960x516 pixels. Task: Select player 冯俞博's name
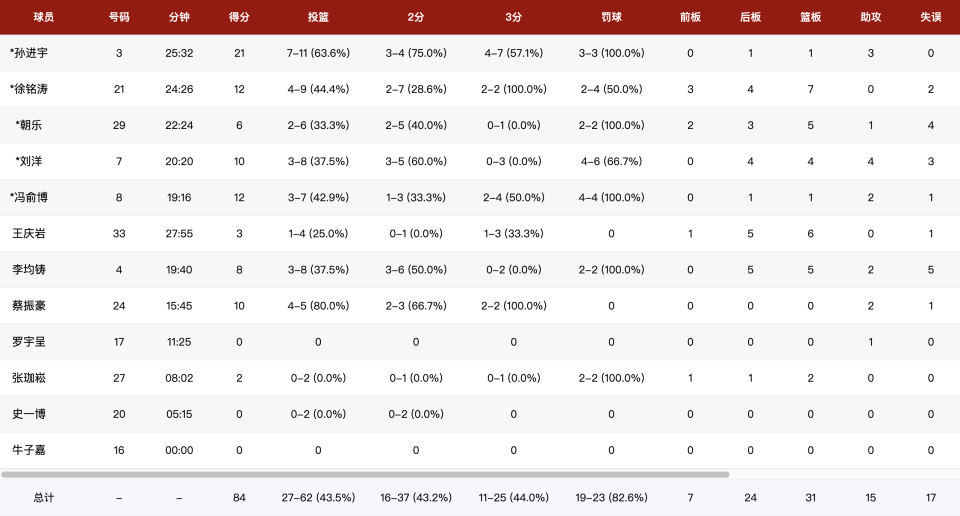point(29,198)
